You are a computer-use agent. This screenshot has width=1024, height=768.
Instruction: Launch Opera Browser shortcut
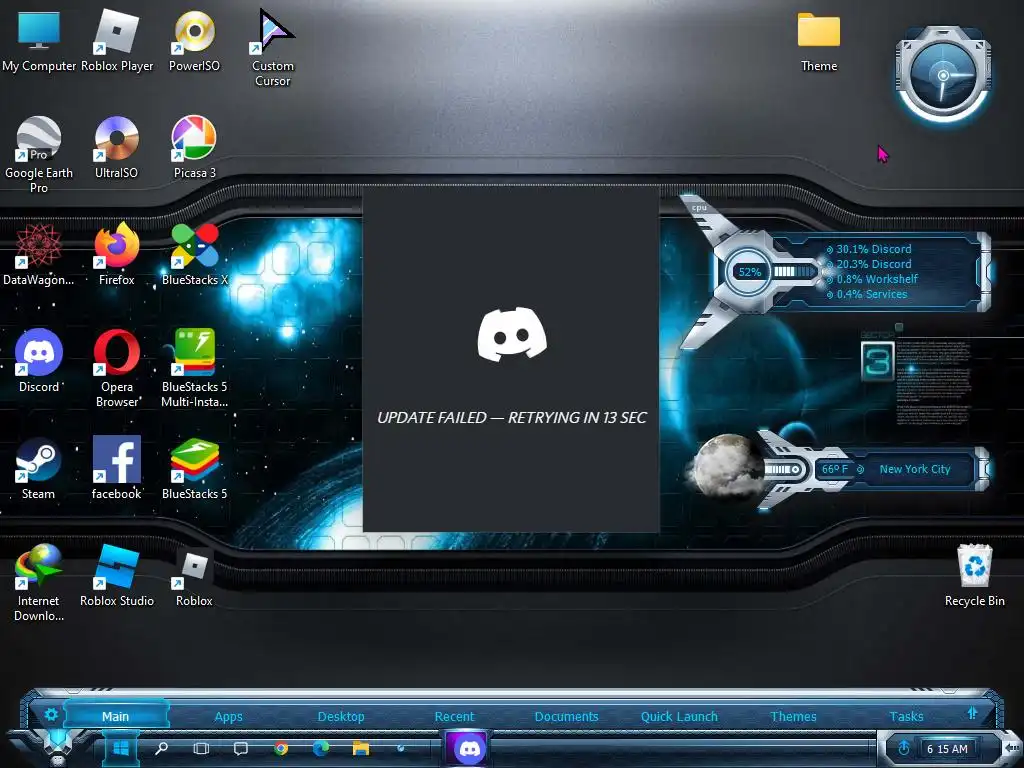(116, 369)
